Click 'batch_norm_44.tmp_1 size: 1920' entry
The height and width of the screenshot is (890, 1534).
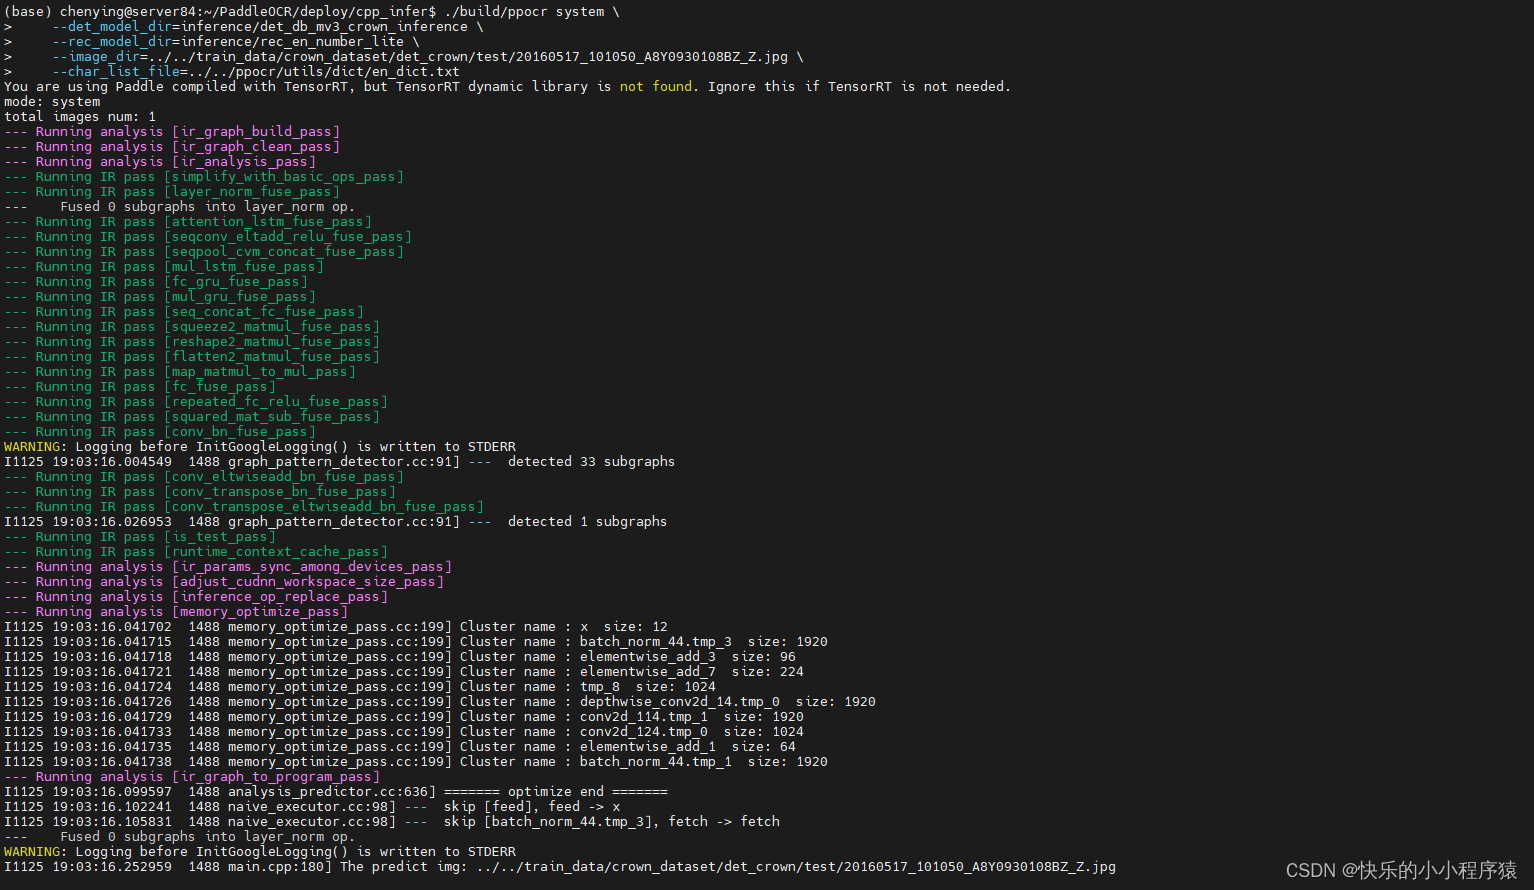pyautogui.click(x=704, y=762)
